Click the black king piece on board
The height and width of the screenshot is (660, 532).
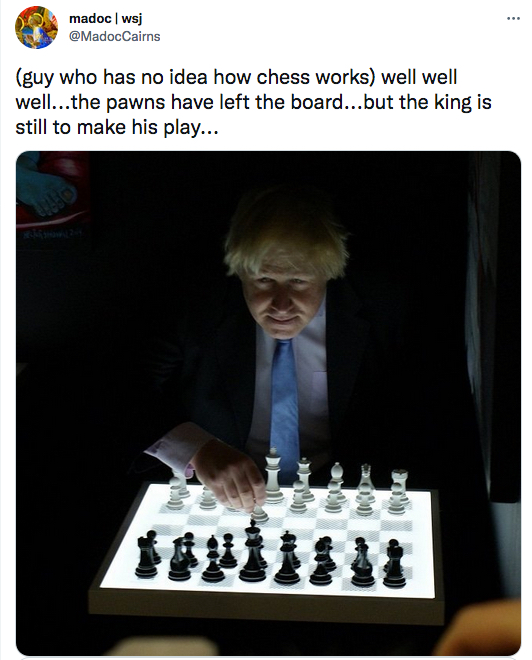253,550
